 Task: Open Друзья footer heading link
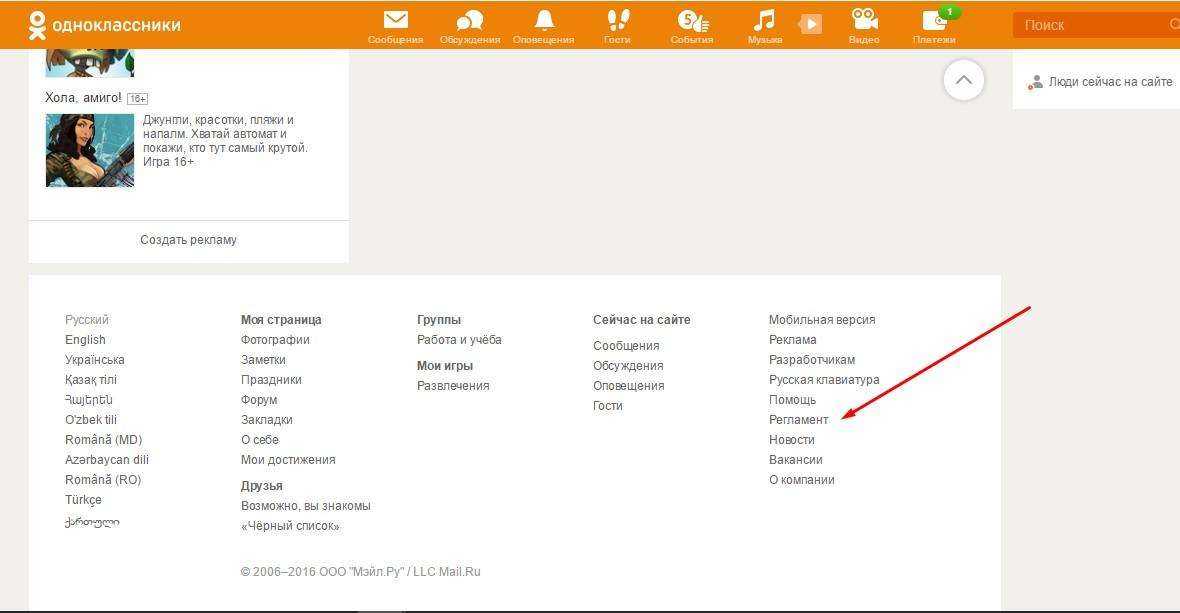pos(262,486)
